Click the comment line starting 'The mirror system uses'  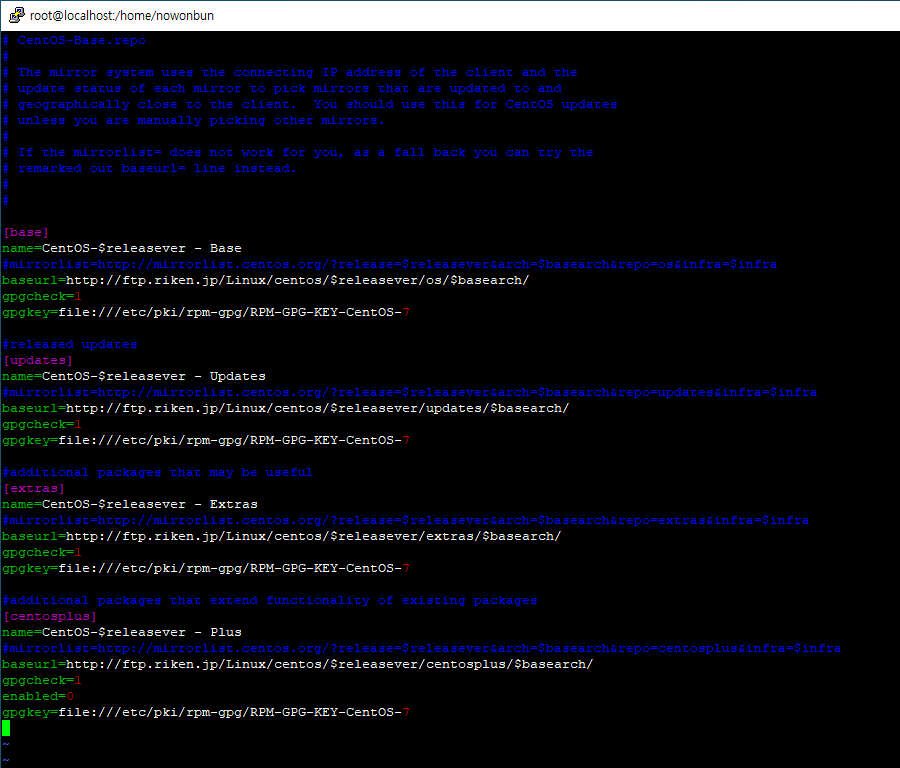[x=290, y=73]
